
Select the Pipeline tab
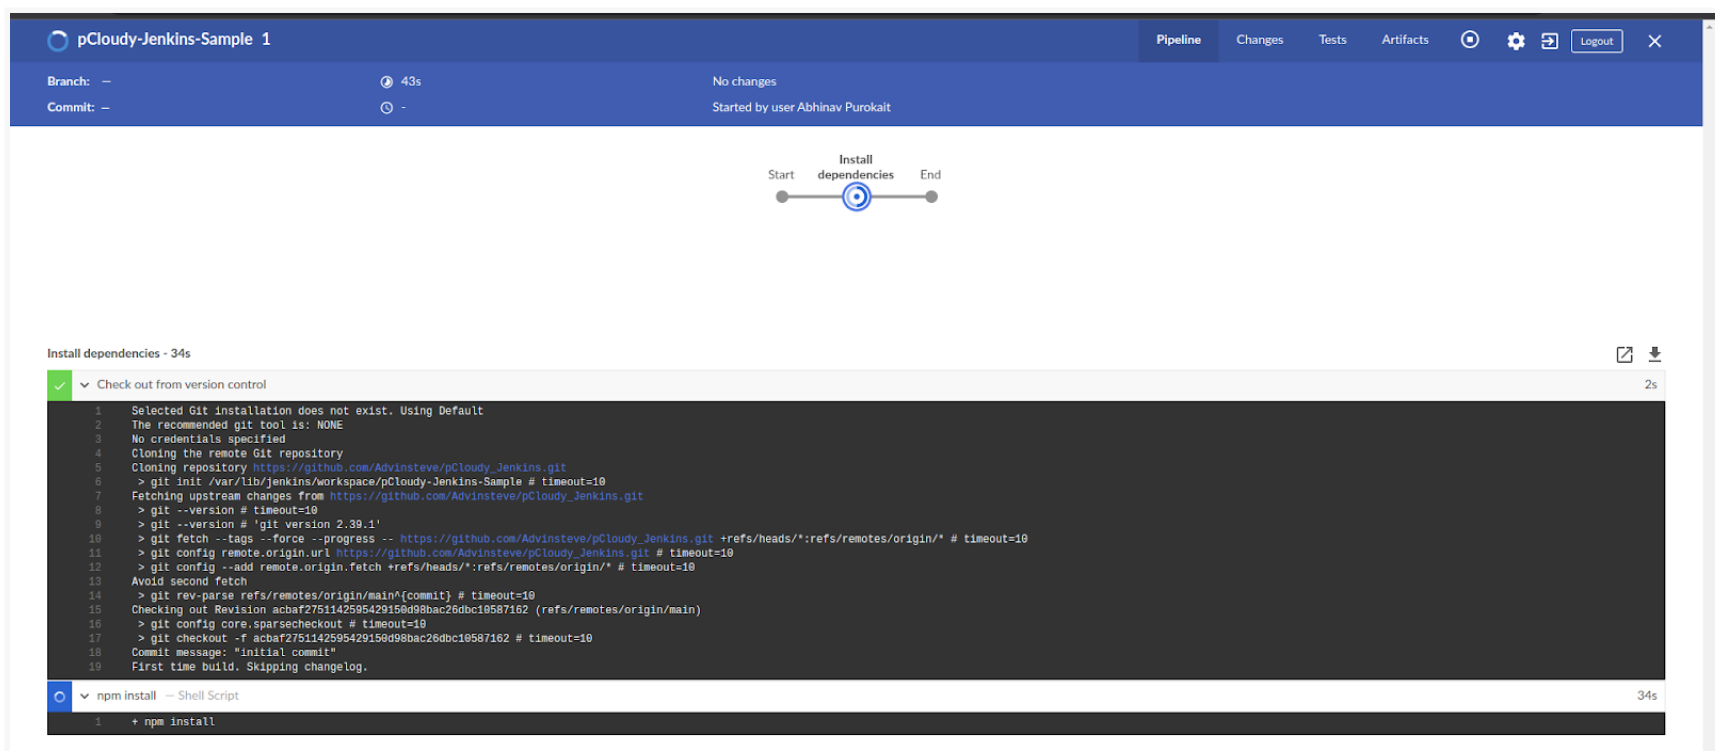pyautogui.click(x=1178, y=40)
